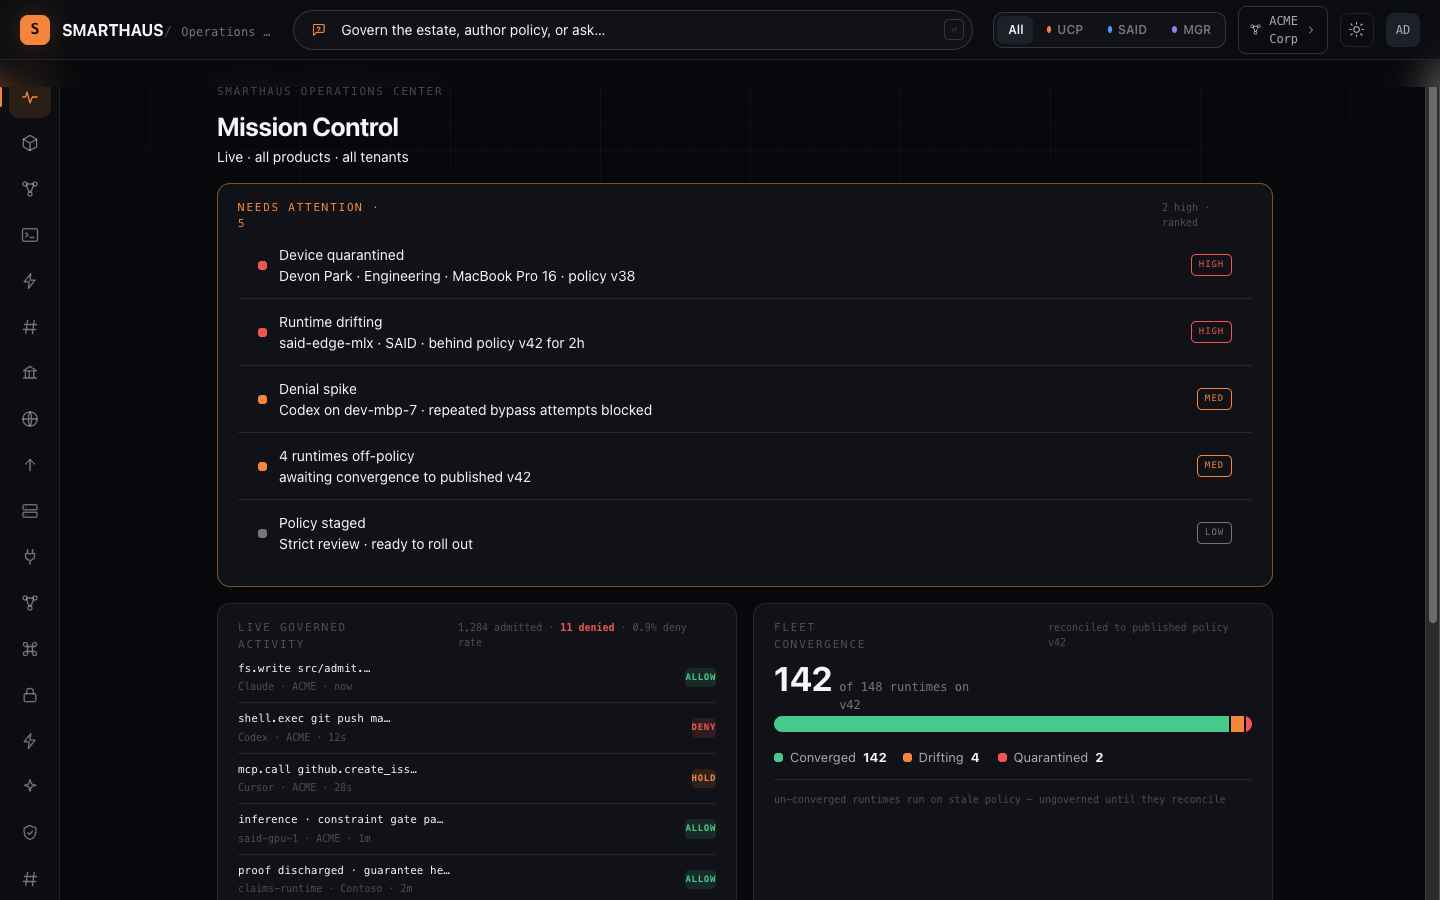Click the green converged segment of fleet bar
Image resolution: width=1440 pixels, height=900 pixels.
(x=1001, y=724)
